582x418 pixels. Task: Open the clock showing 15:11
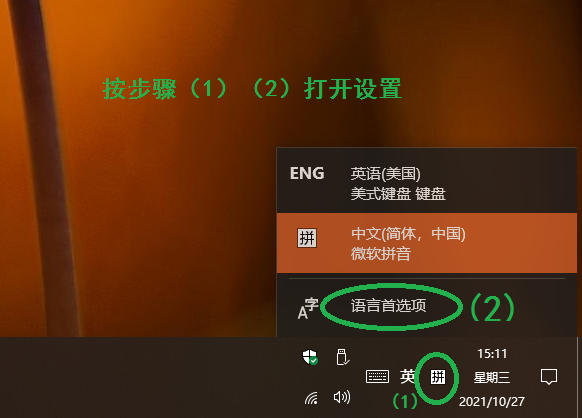click(x=492, y=354)
